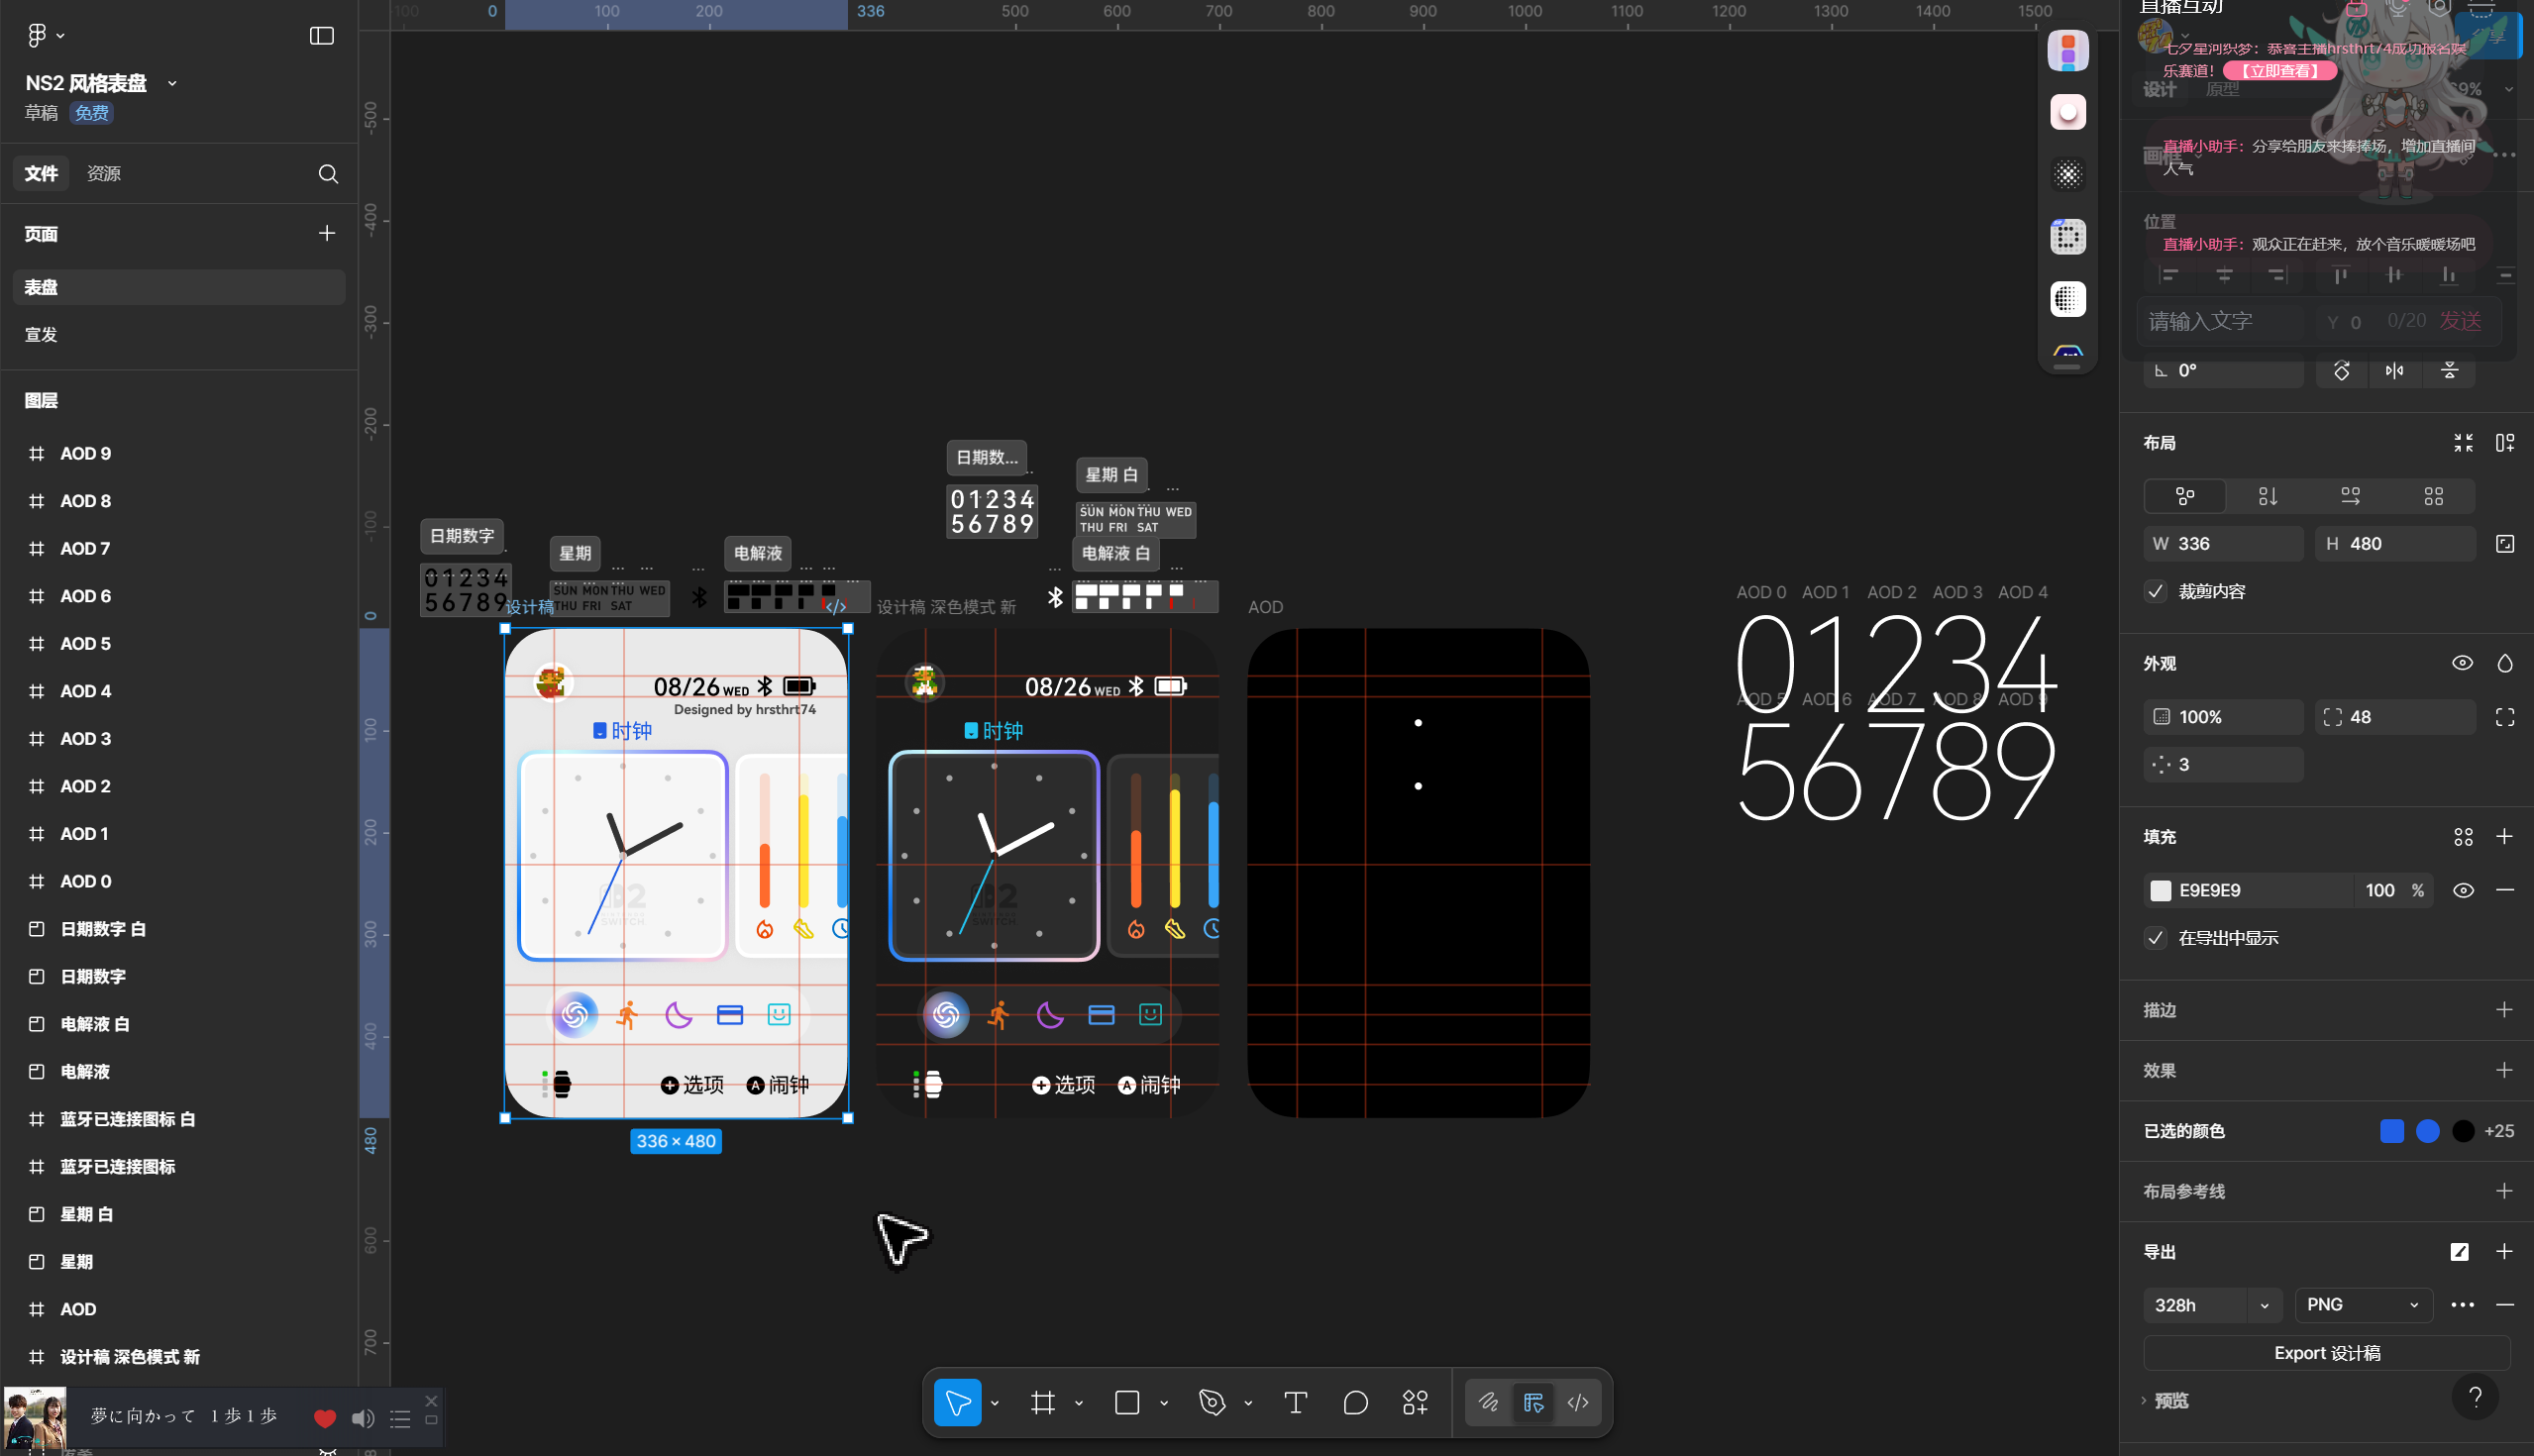Switch to Dev Mode code icon
Viewport: 2534px width, 1456px height.
pyautogui.click(x=1577, y=1403)
